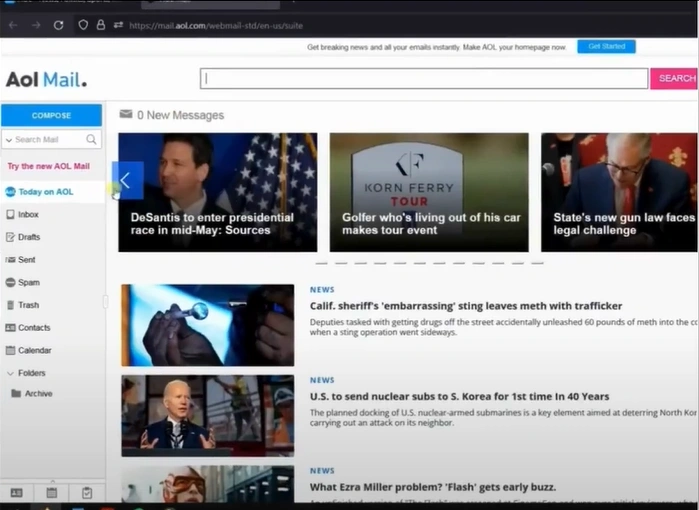Open the Flash article thumbnail
The width and height of the screenshot is (699, 510).
coord(208,484)
